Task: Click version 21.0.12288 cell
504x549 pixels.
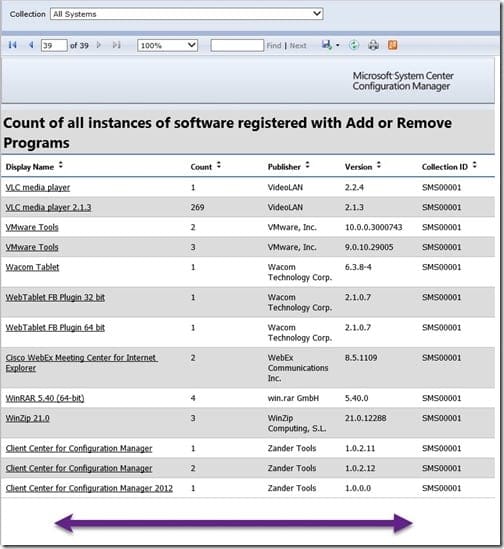Action: point(366,418)
